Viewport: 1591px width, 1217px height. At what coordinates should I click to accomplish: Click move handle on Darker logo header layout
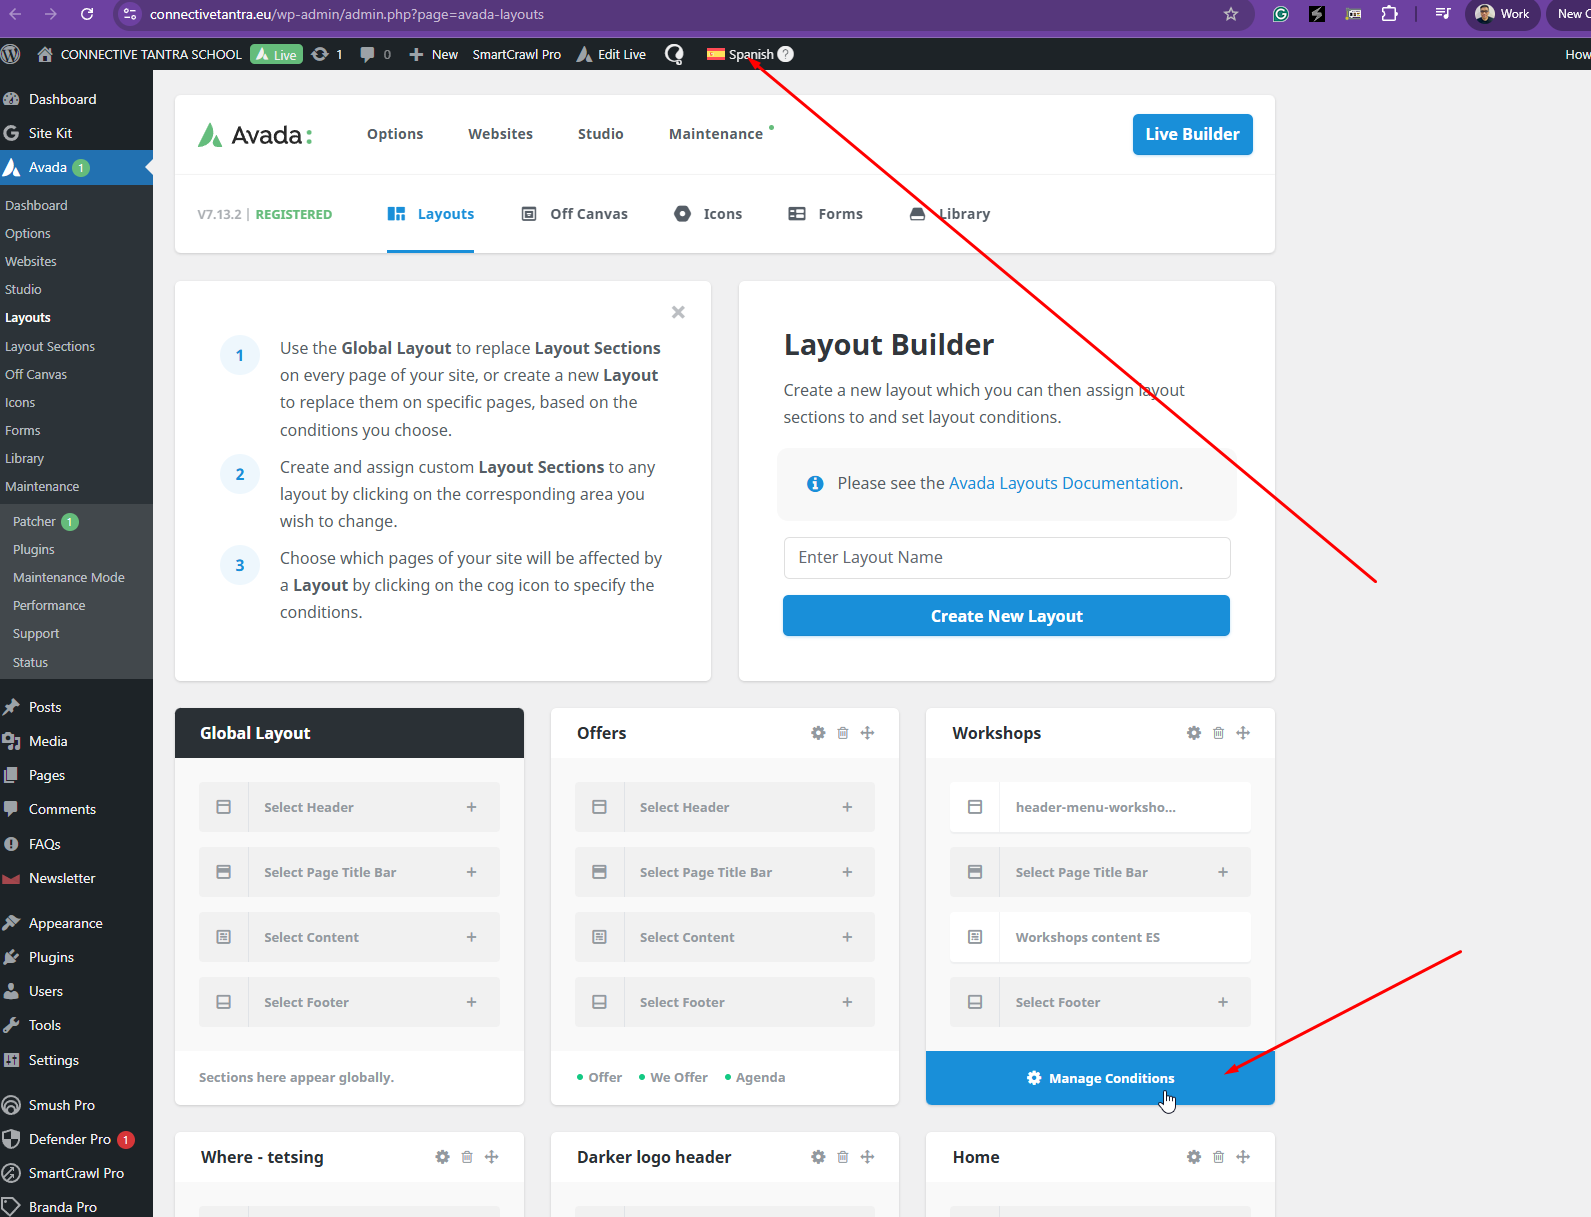pos(868,1157)
